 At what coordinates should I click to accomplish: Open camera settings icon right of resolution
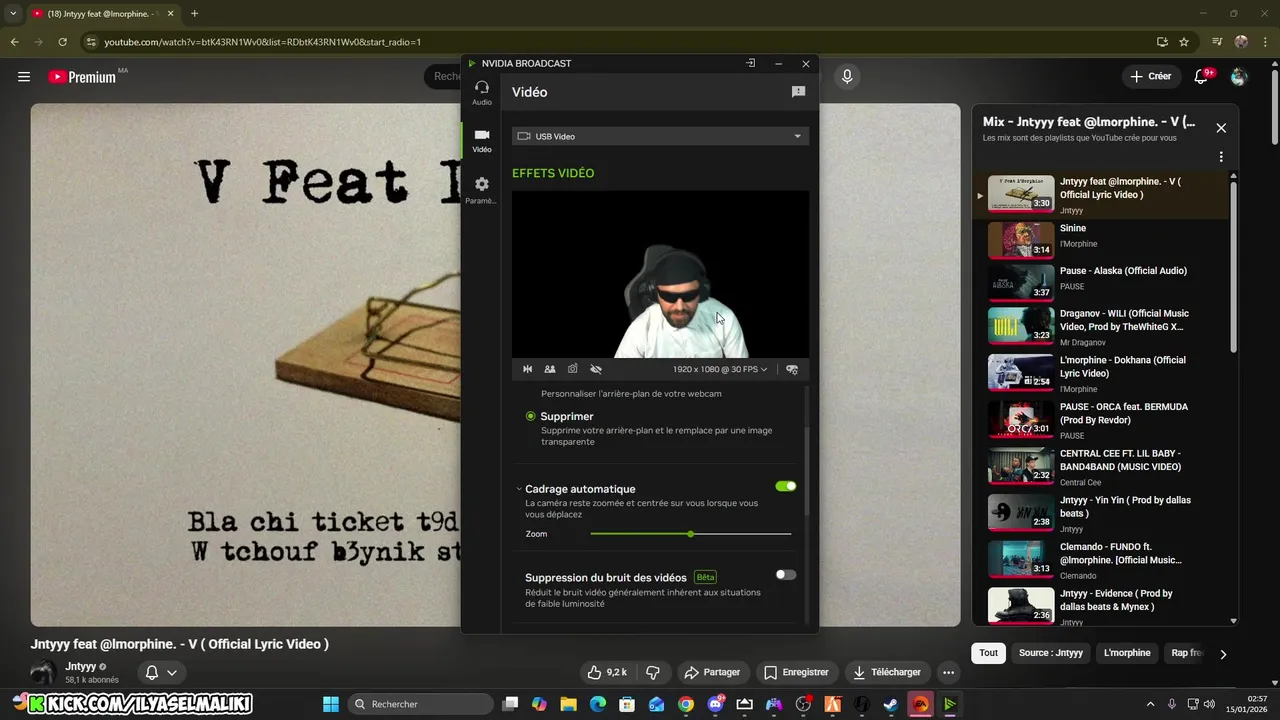pos(792,369)
